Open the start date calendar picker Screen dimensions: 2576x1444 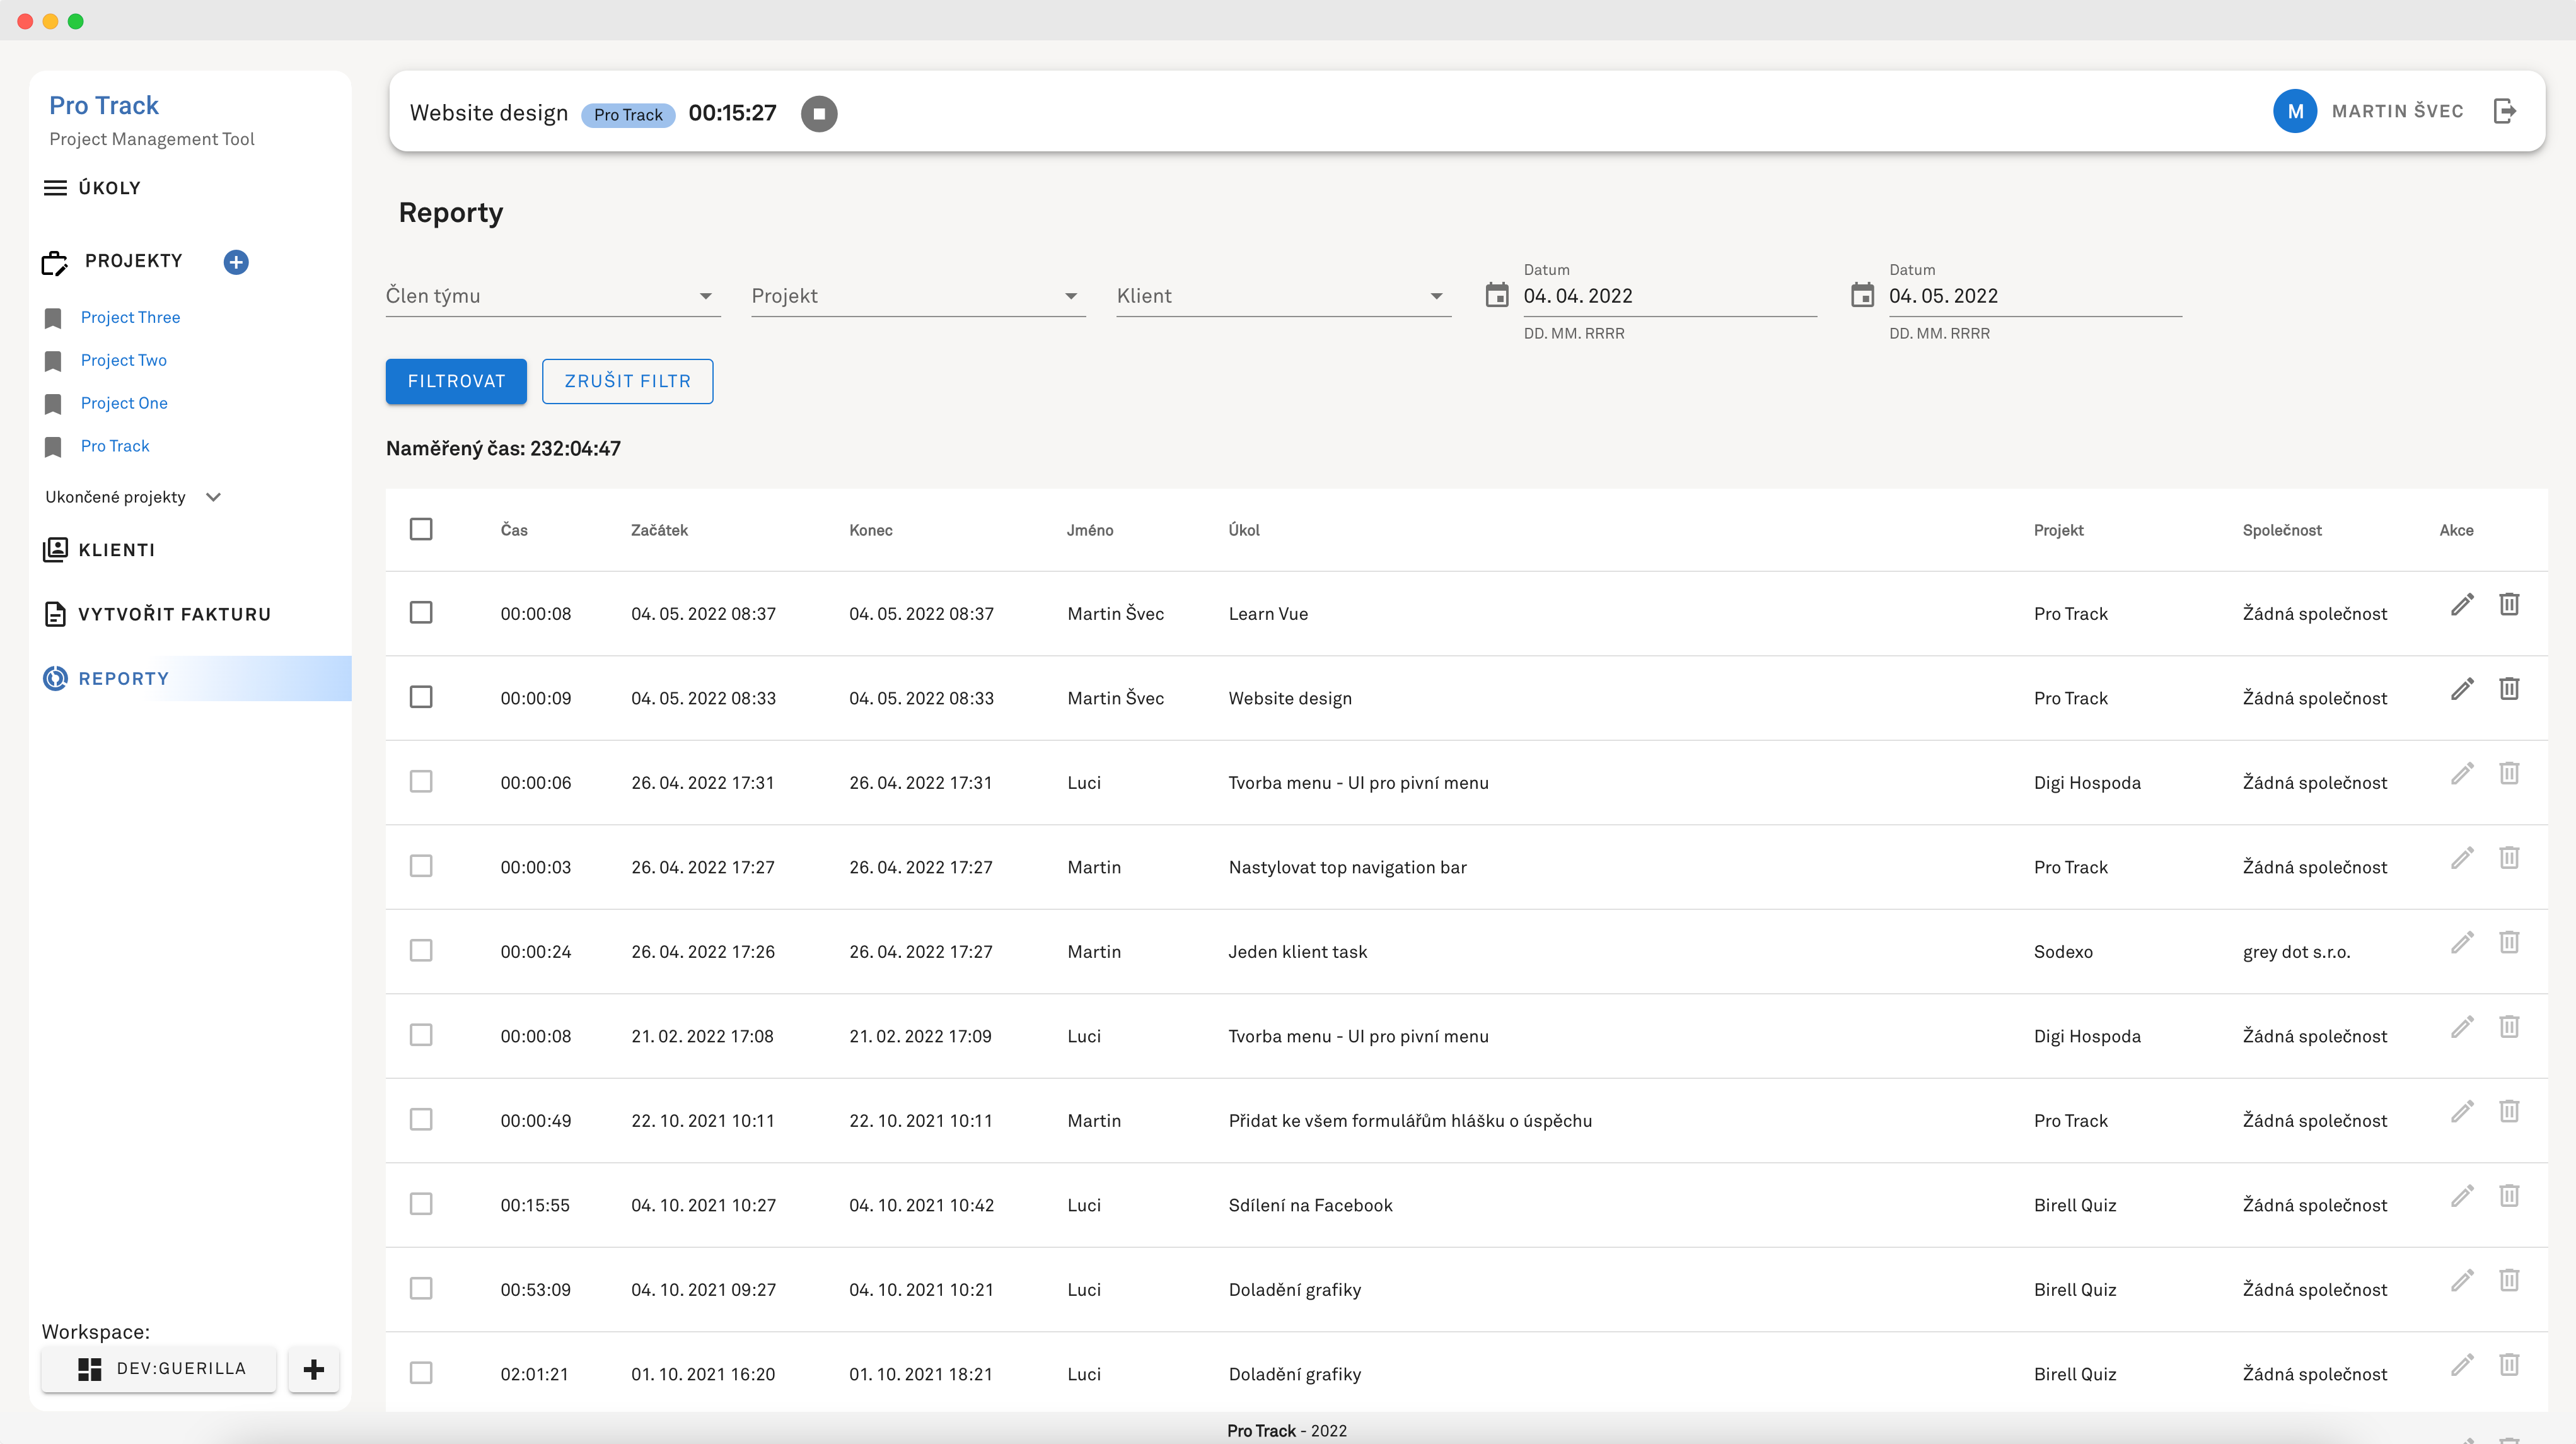pyautogui.click(x=1497, y=295)
